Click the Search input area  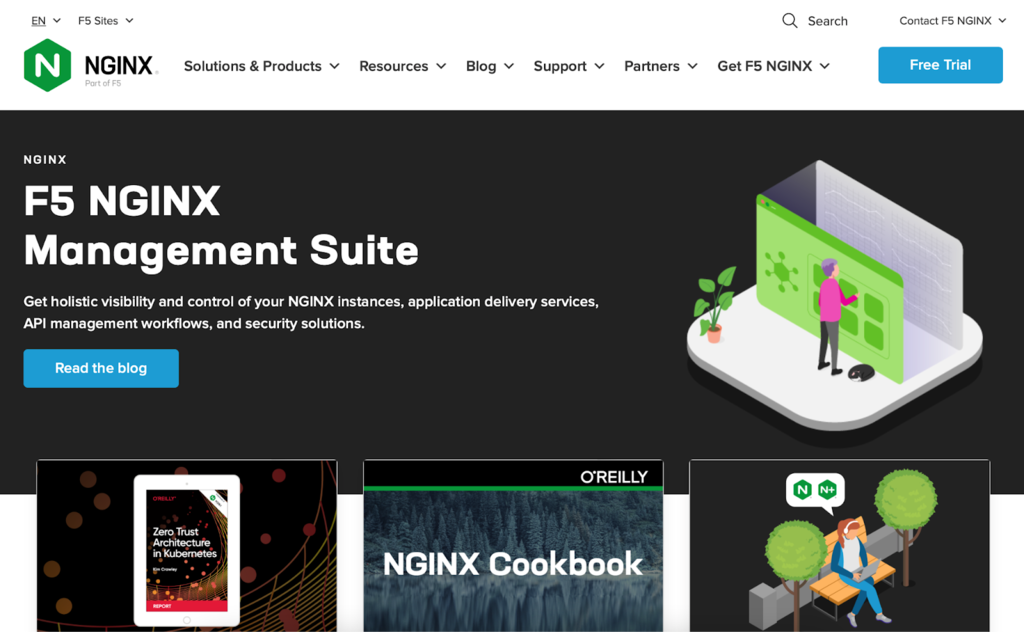coord(830,20)
